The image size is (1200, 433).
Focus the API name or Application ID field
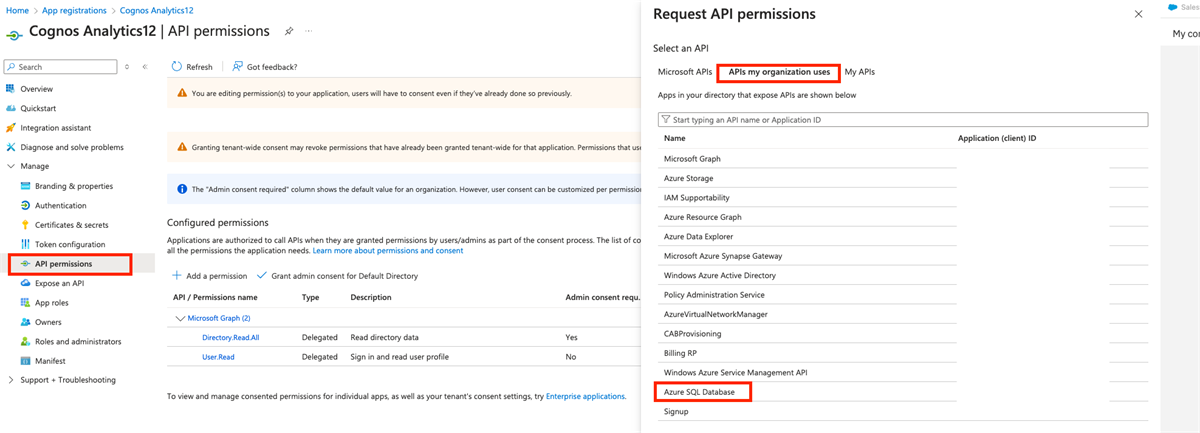click(903, 120)
